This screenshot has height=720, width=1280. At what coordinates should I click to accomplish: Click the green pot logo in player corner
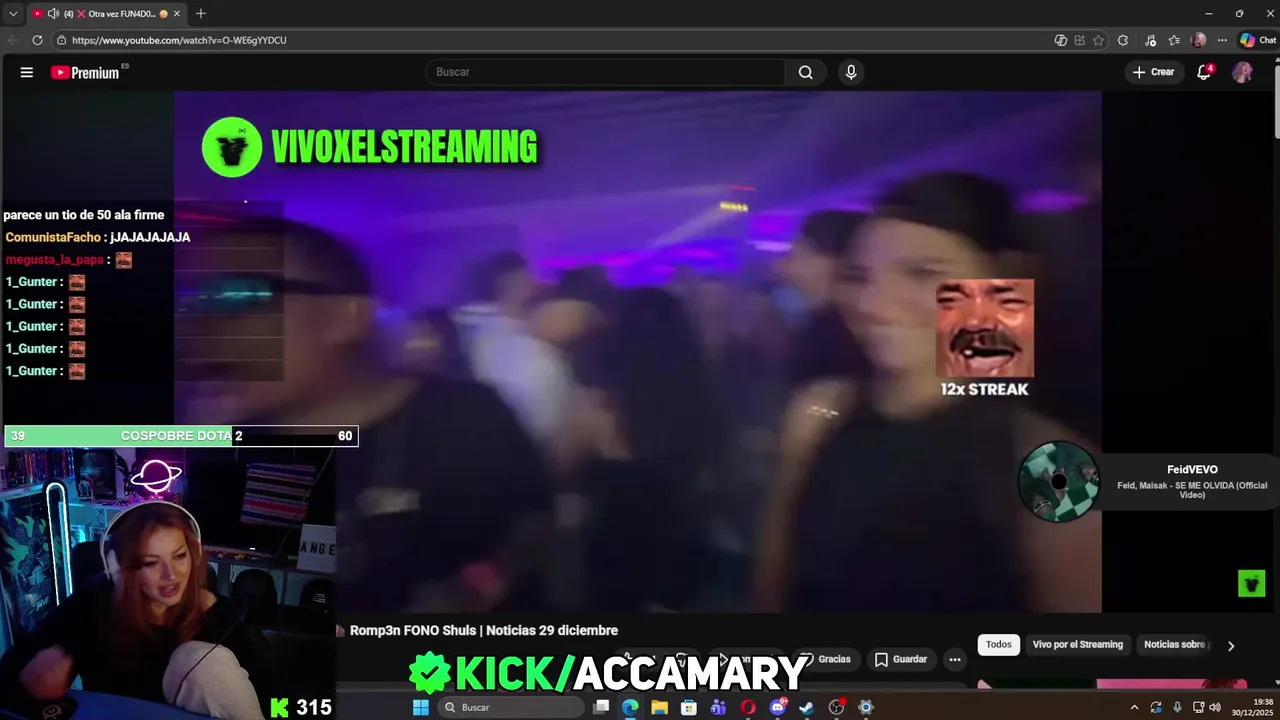point(1251,583)
